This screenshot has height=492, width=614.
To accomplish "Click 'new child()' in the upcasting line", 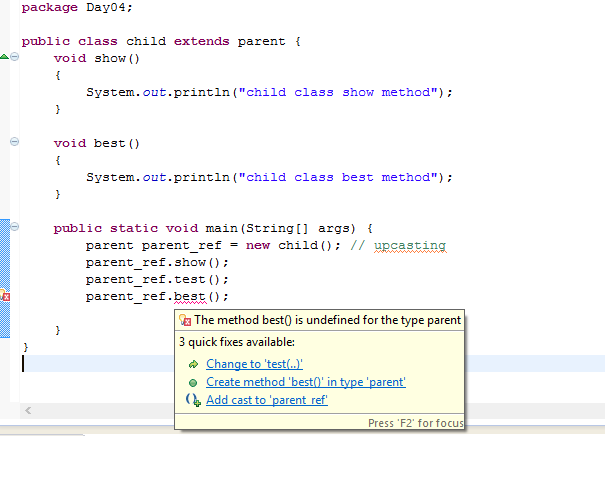I will coord(289,246).
